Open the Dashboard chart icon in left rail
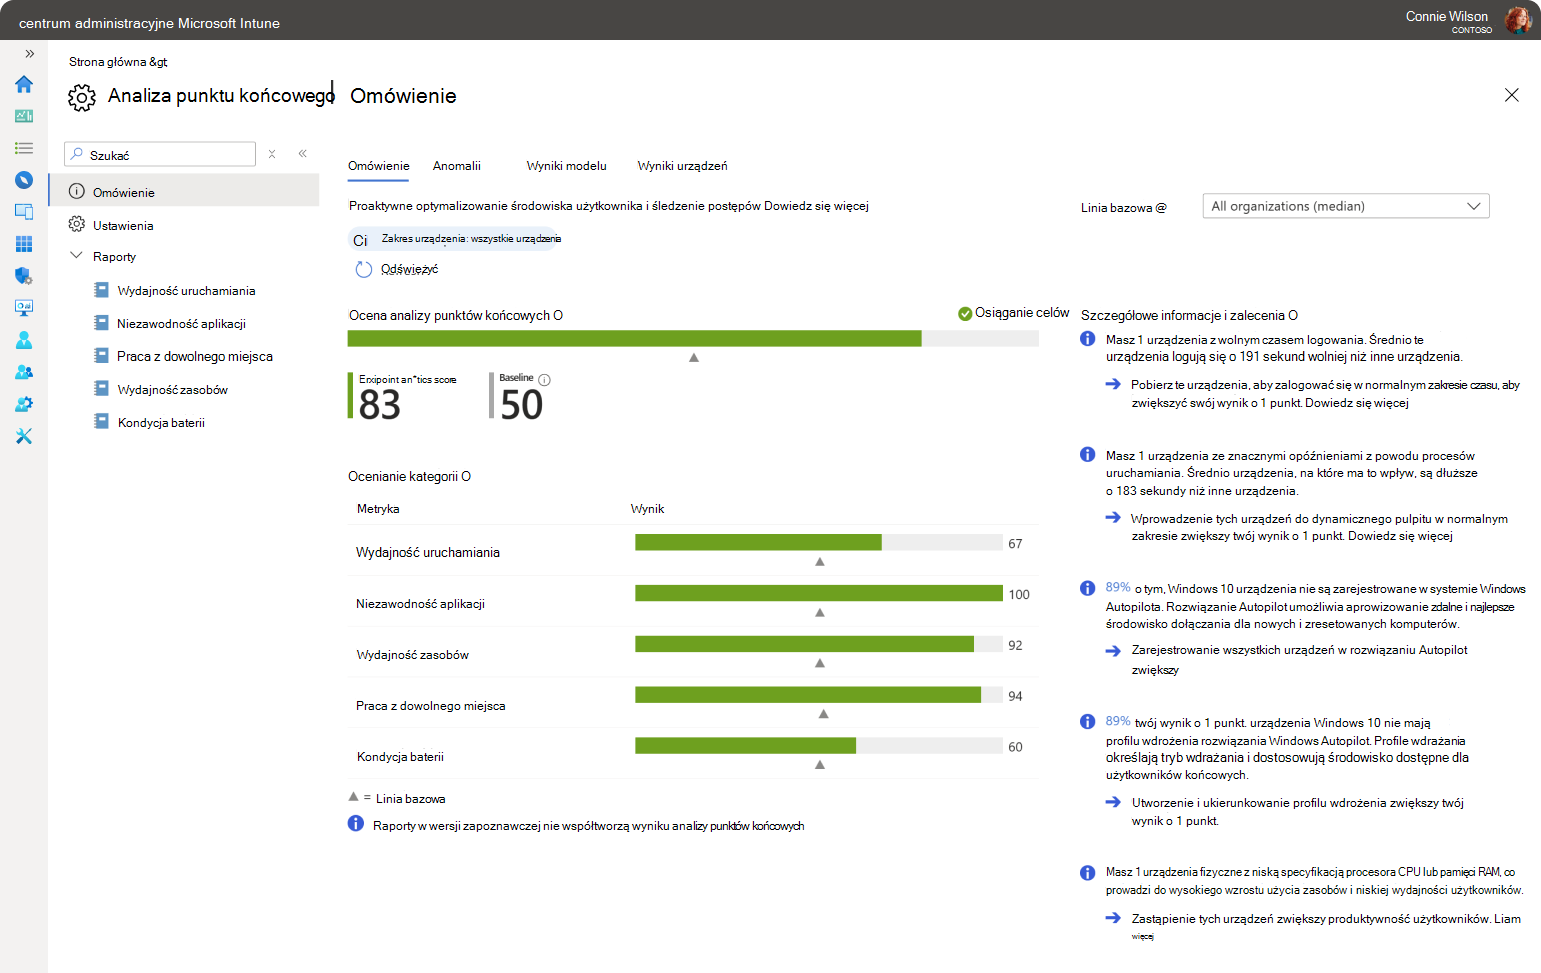This screenshot has width=1541, height=973. (24, 116)
